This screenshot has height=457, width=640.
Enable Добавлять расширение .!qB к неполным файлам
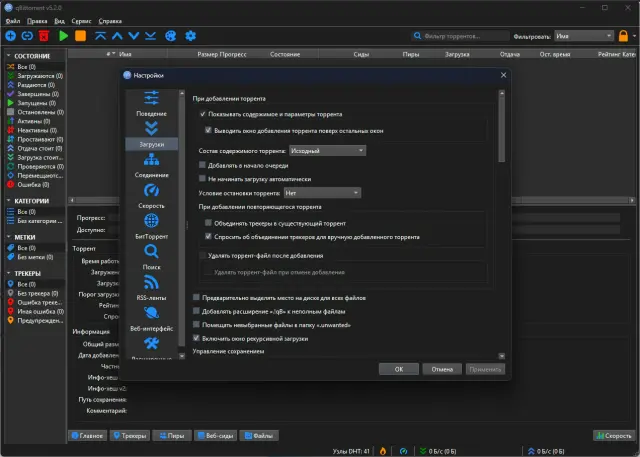[x=196, y=311]
